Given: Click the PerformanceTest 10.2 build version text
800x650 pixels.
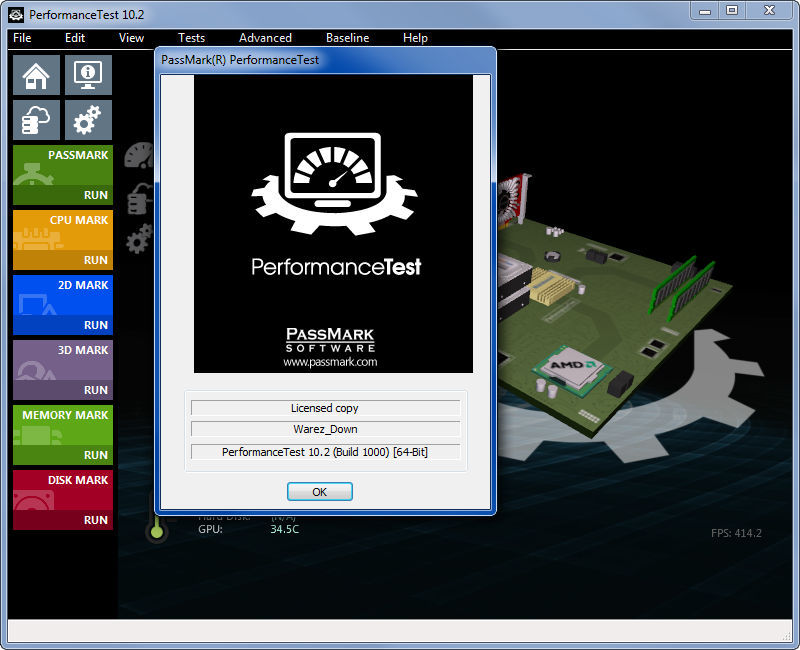Looking at the screenshot, I should 326,452.
